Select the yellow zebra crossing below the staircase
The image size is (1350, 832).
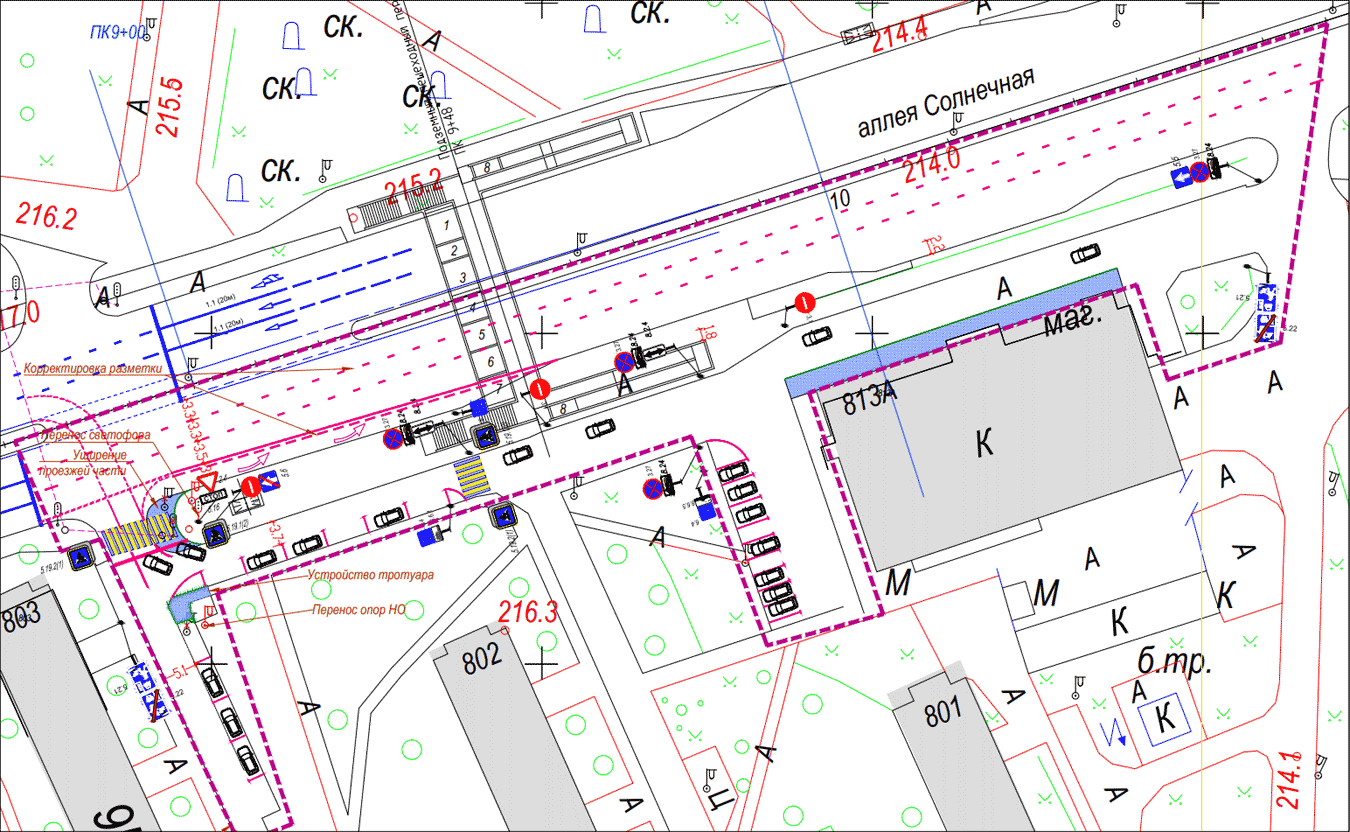tap(469, 477)
